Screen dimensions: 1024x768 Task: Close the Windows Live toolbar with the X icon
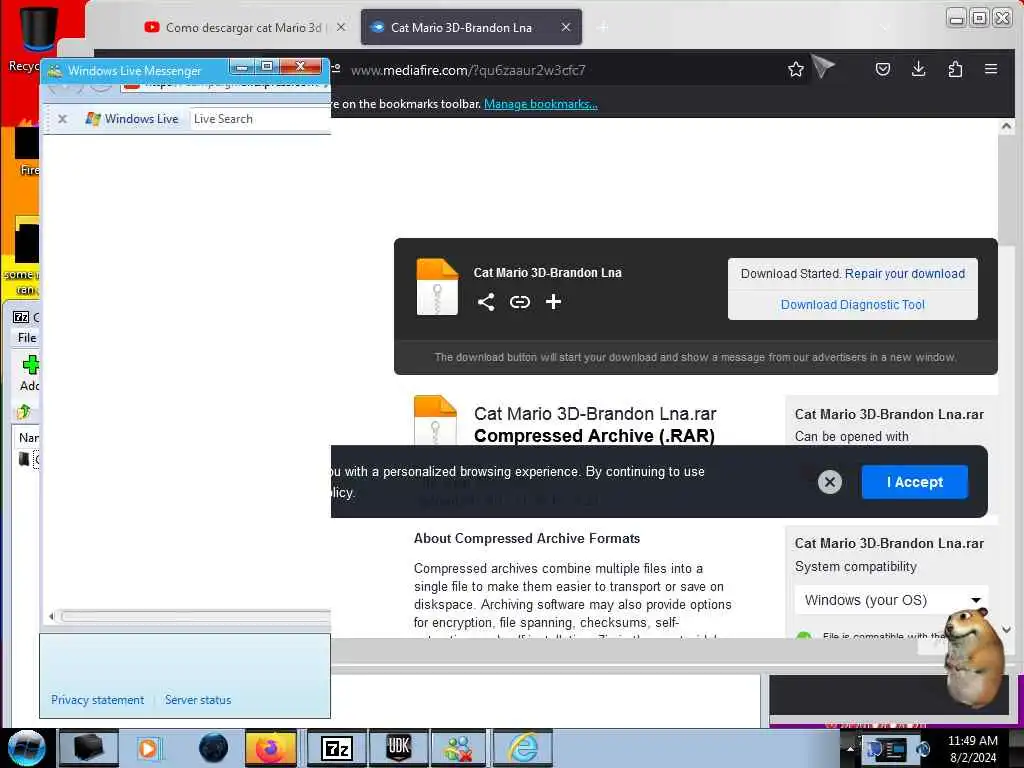pos(62,119)
